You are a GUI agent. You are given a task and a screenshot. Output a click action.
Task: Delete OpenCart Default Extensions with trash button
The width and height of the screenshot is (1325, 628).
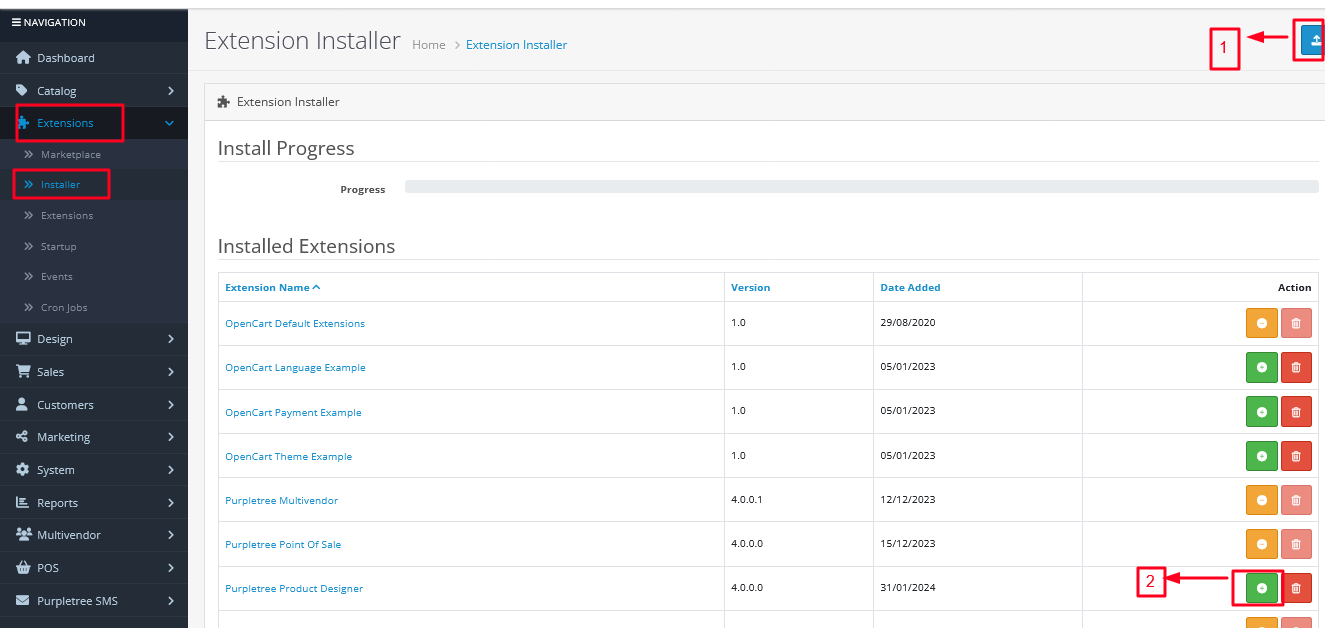point(1296,323)
